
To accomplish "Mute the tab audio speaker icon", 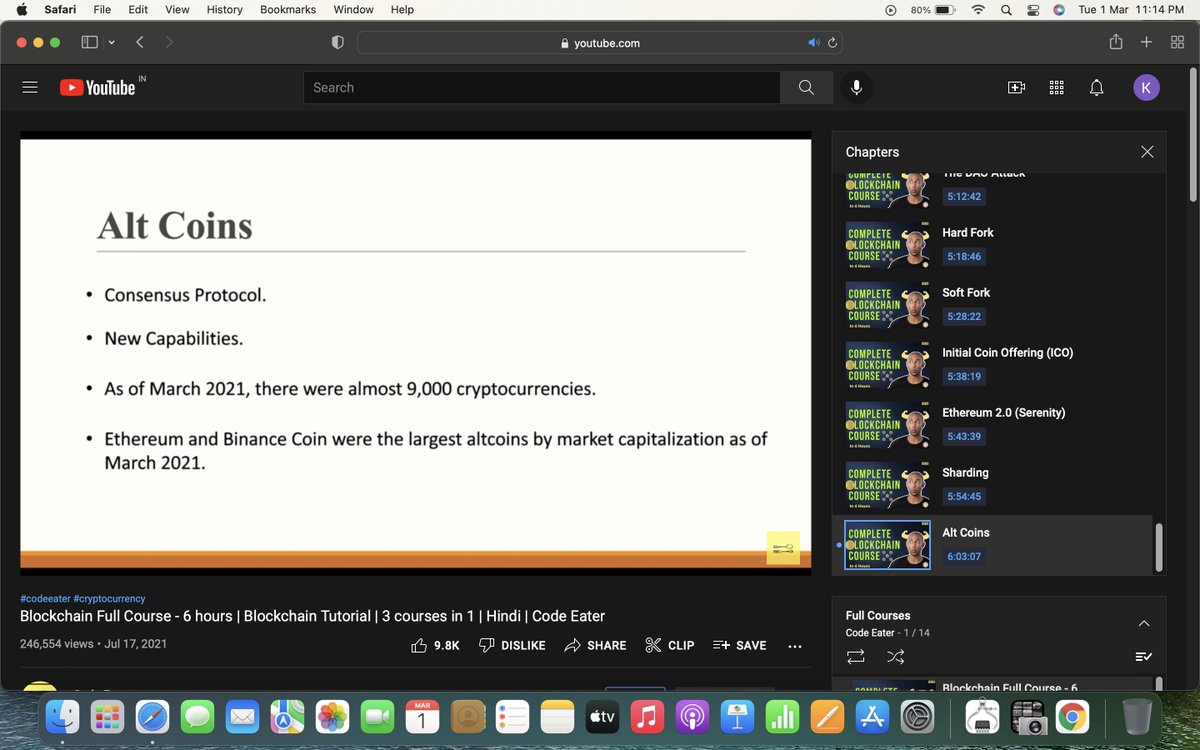I will 814,43.
